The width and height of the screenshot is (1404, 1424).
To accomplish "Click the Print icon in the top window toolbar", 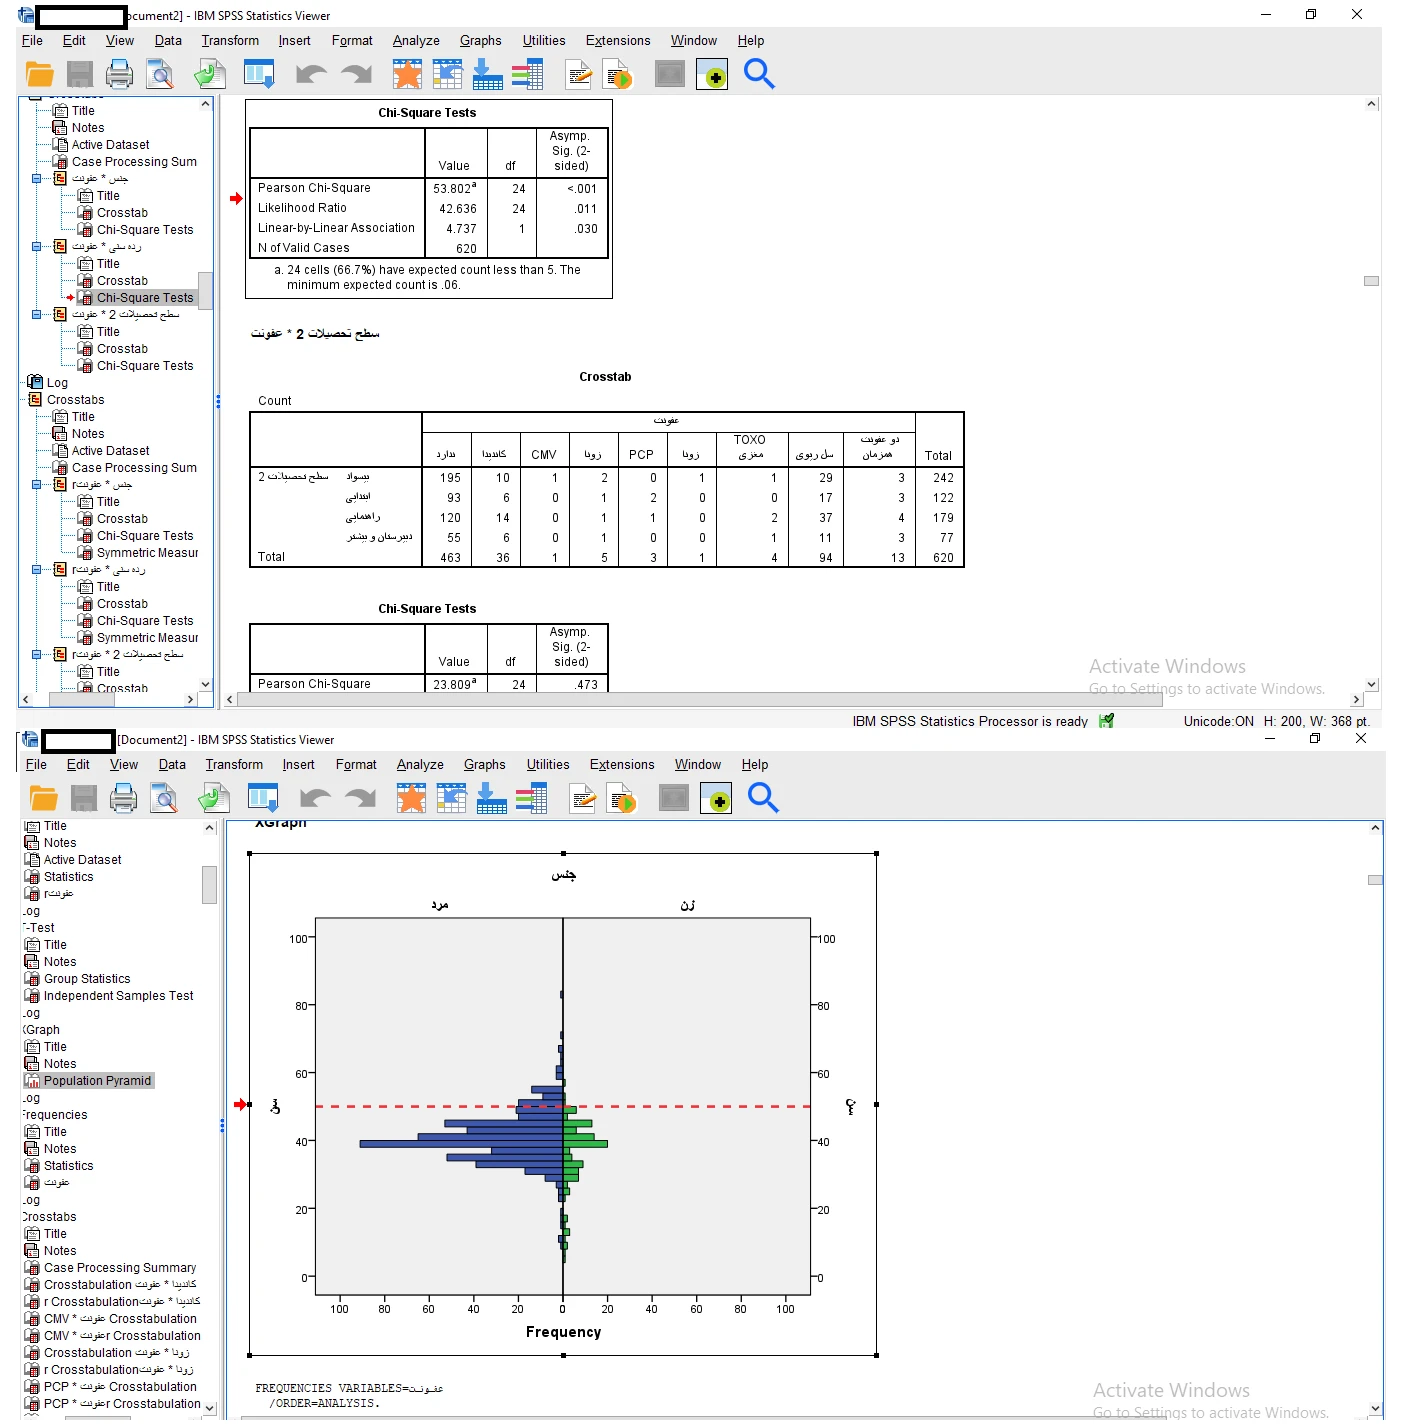I will coord(119,75).
